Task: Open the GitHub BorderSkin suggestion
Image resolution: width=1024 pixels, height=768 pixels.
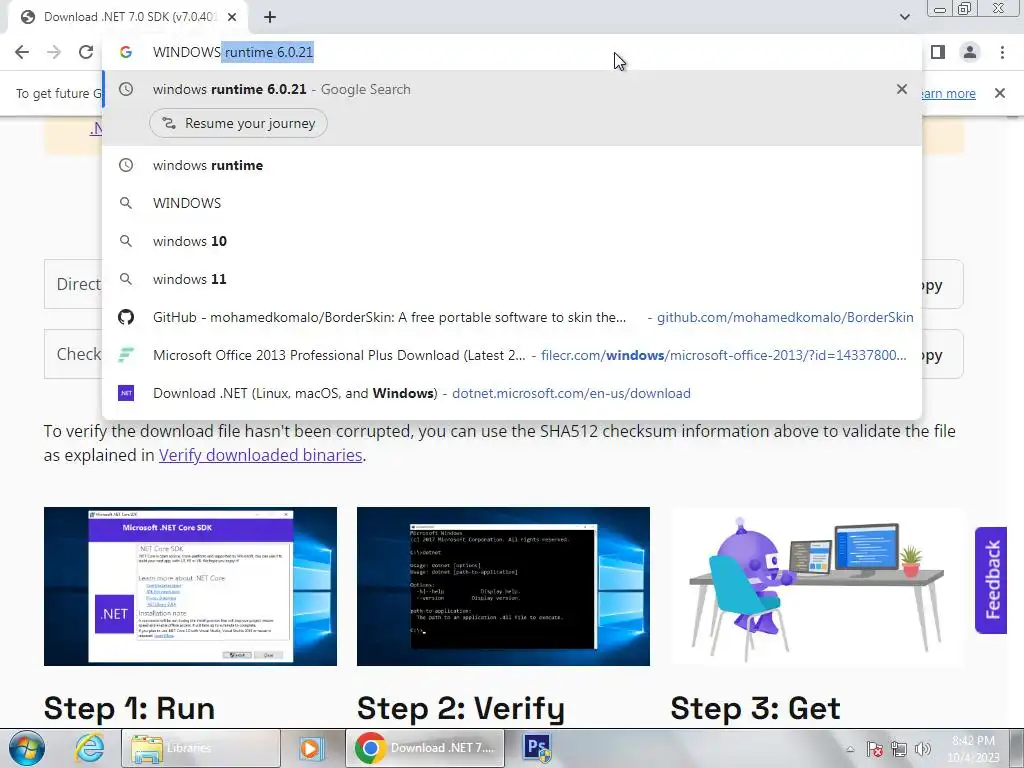Action: (x=512, y=317)
